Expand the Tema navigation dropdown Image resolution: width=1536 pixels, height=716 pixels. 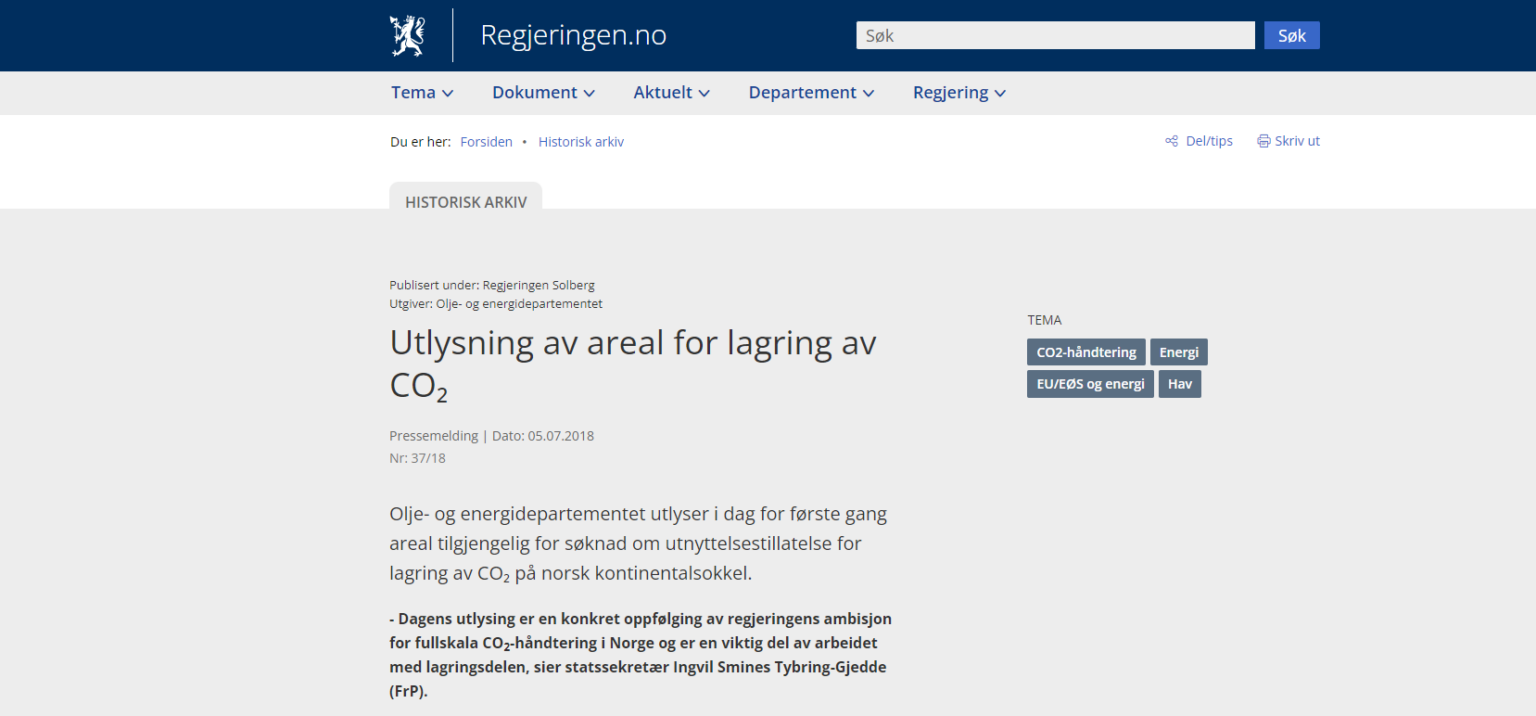[x=421, y=92]
